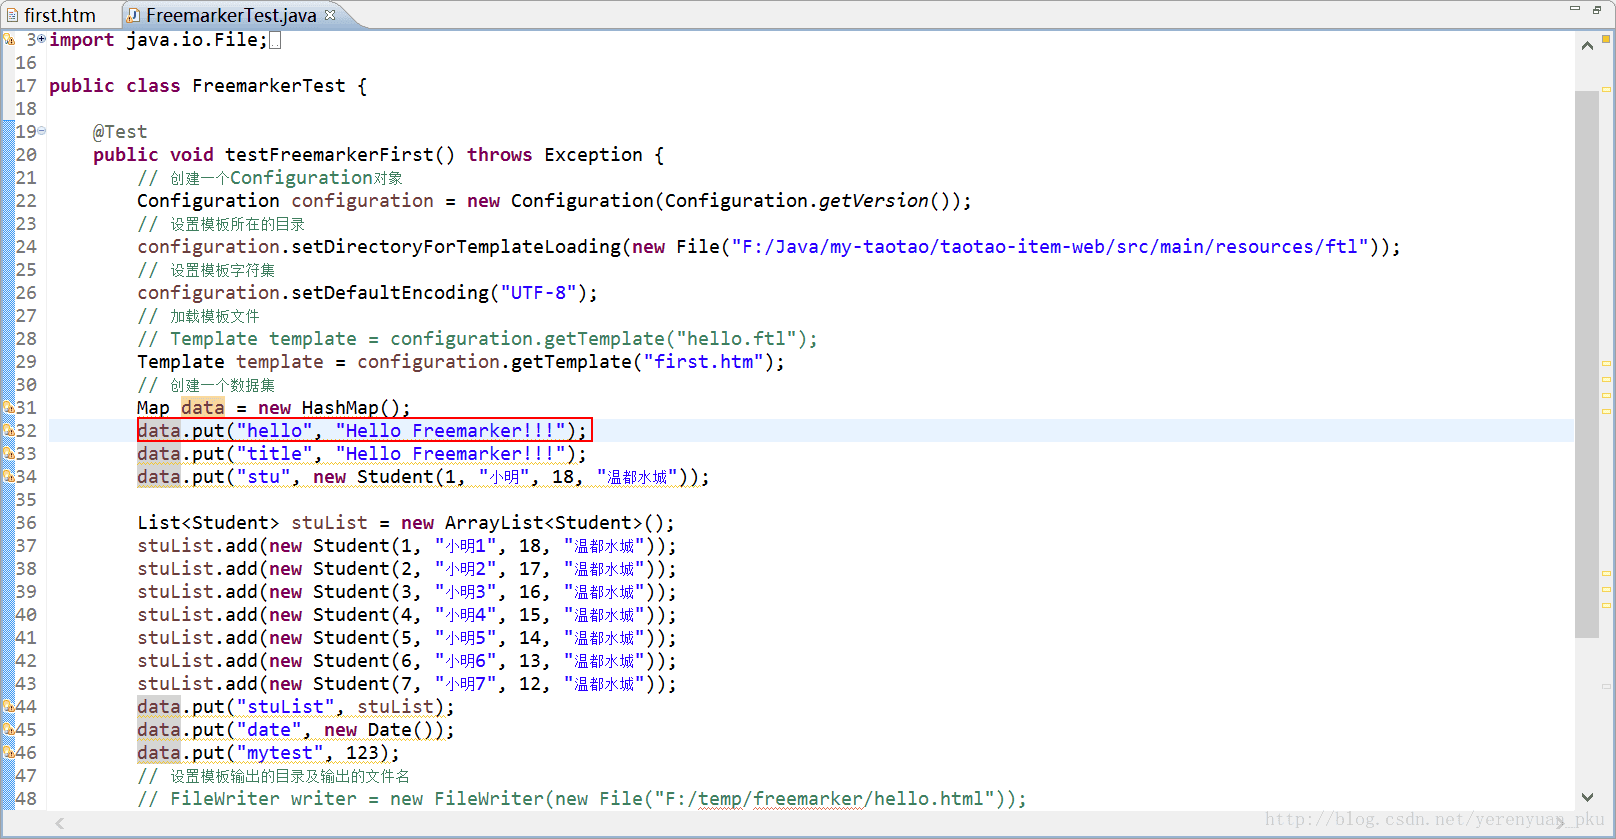Click the "hello" key on line 32
Image resolution: width=1616 pixels, height=839 pixels.
pyautogui.click(x=274, y=431)
